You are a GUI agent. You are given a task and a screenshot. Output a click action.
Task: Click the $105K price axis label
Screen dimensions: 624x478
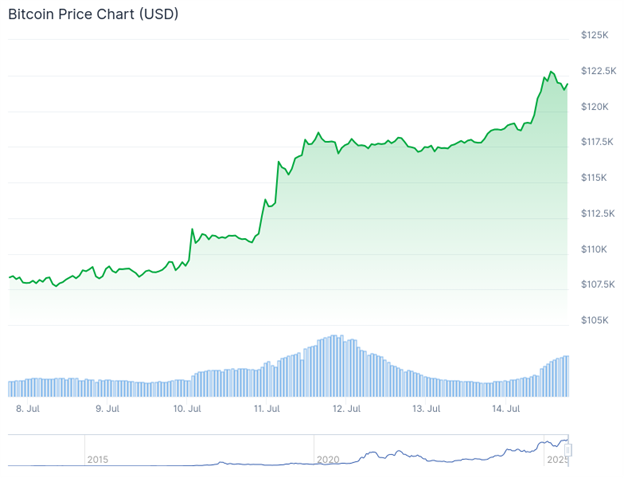(595, 320)
